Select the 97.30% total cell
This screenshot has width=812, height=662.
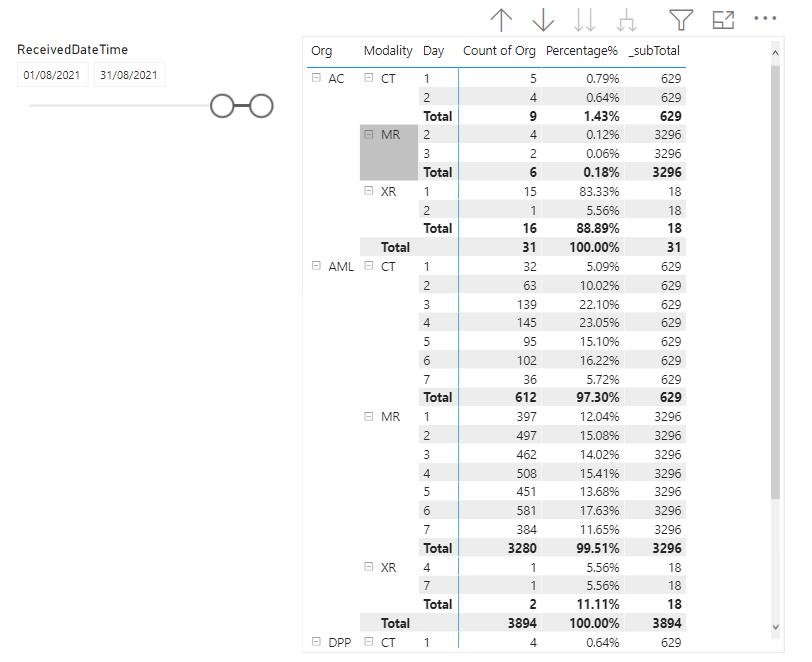point(583,397)
